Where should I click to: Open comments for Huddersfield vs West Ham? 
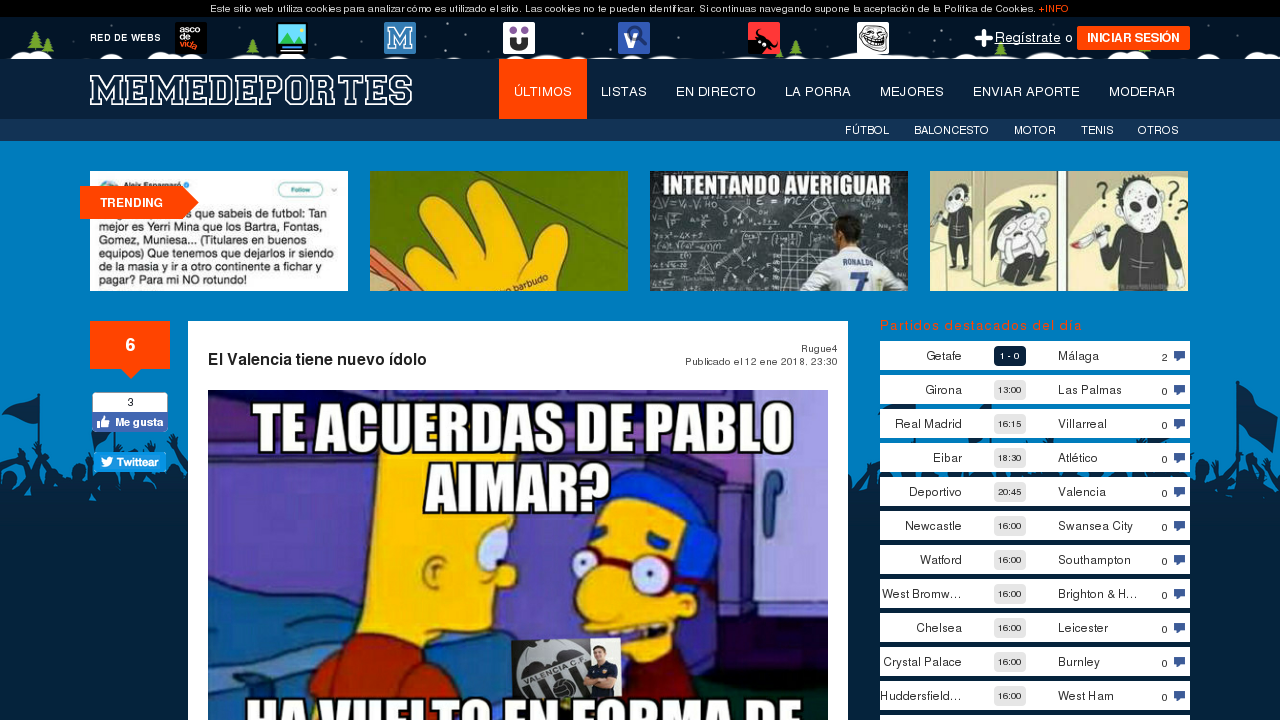[x=1180, y=696]
